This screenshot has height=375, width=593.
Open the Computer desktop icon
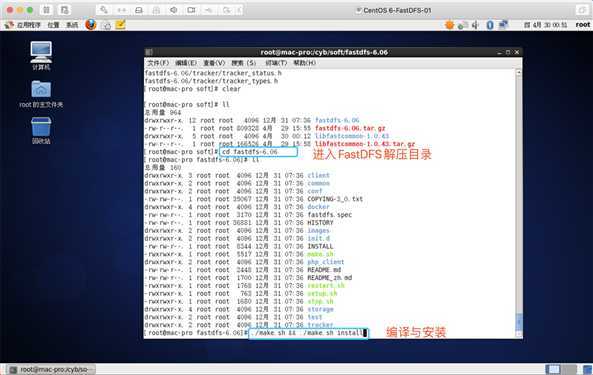click(x=41, y=55)
